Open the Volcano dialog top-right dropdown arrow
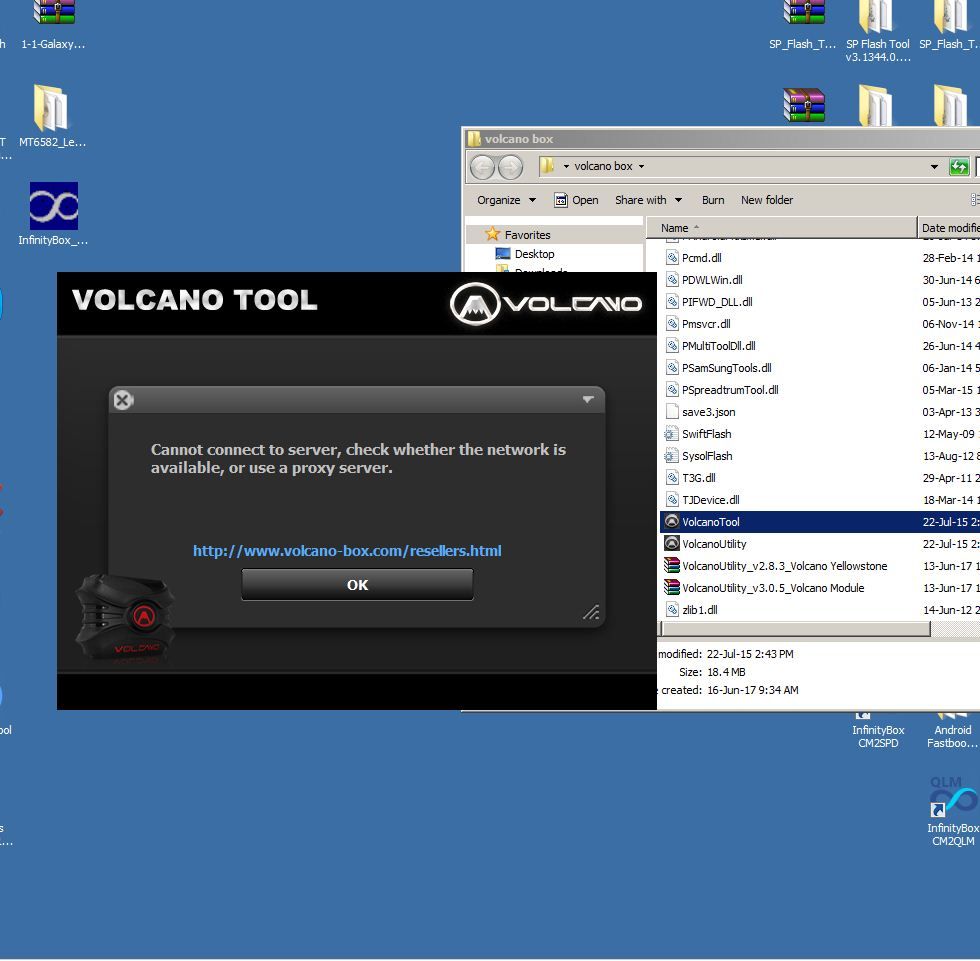Viewport: 980px width, 961px height. point(588,399)
